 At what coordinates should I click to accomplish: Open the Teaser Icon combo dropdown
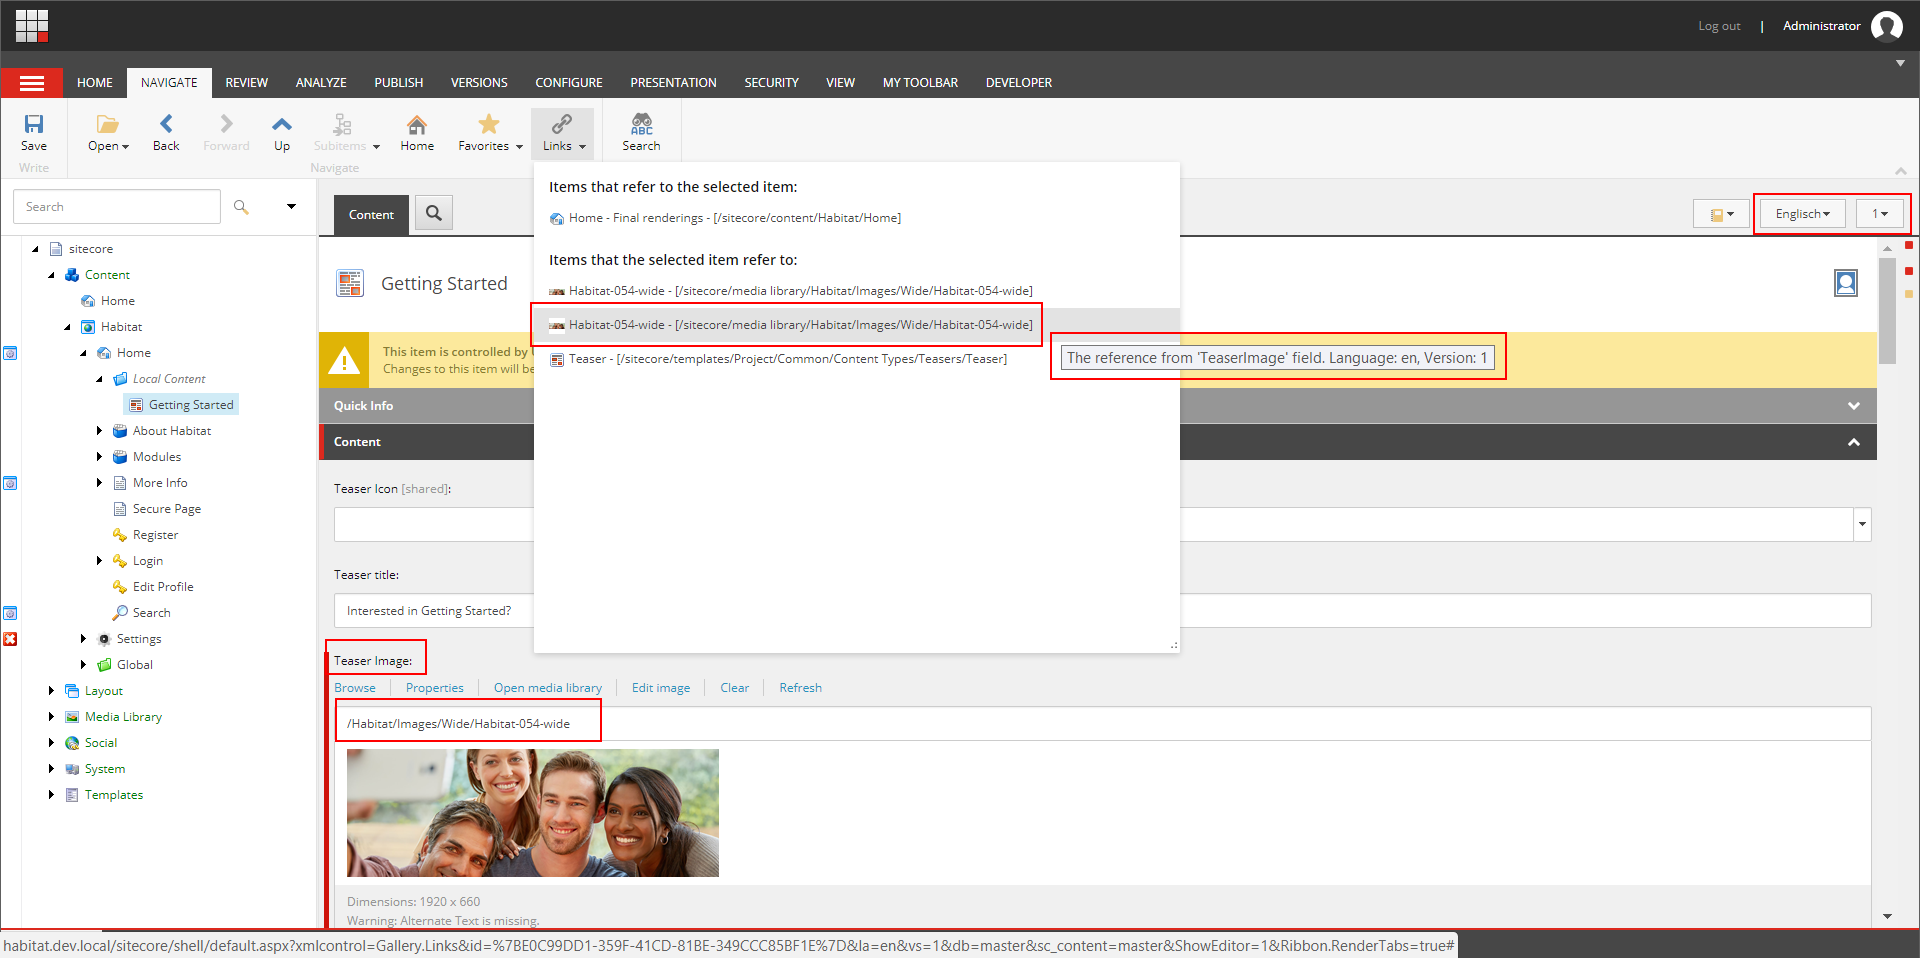click(x=1861, y=524)
